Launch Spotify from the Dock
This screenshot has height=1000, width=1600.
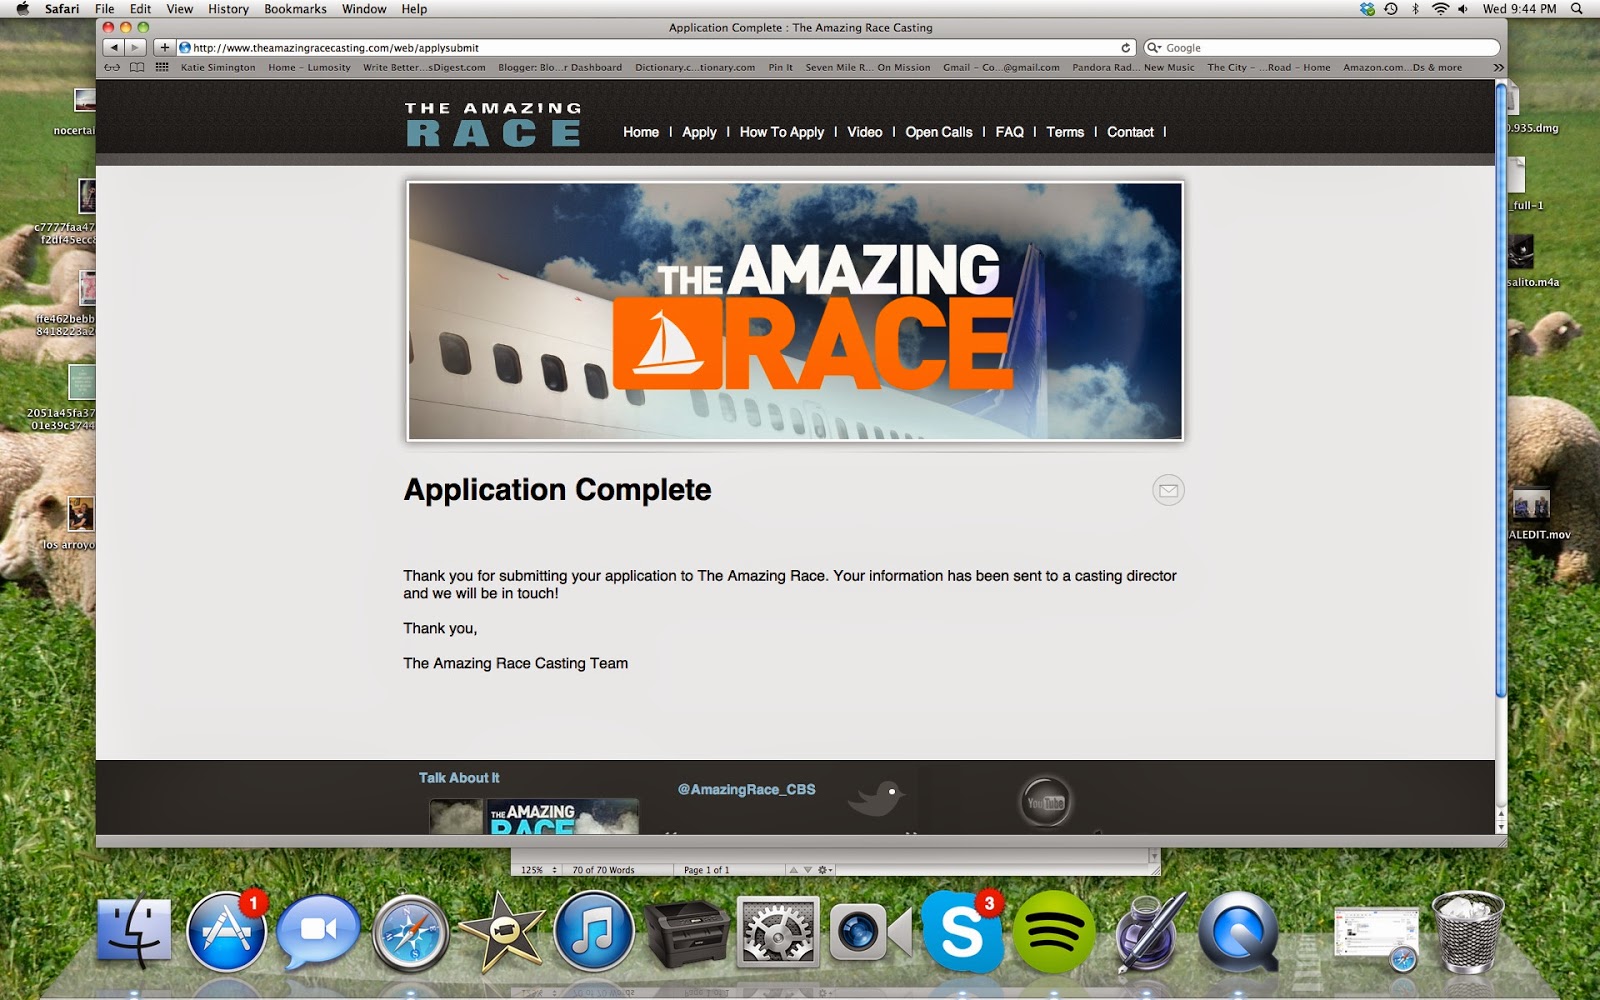pyautogui.click(x=1054, y=932)
